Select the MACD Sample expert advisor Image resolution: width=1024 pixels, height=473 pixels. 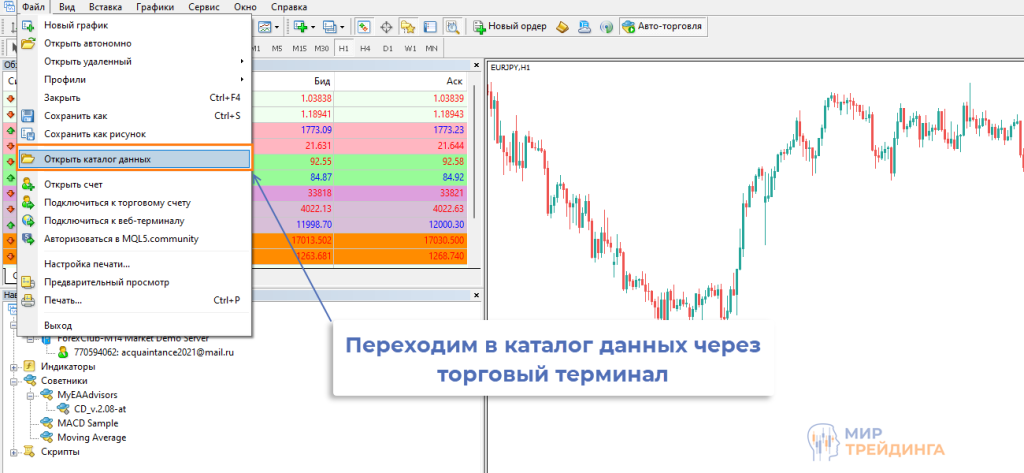pos(88,423)
